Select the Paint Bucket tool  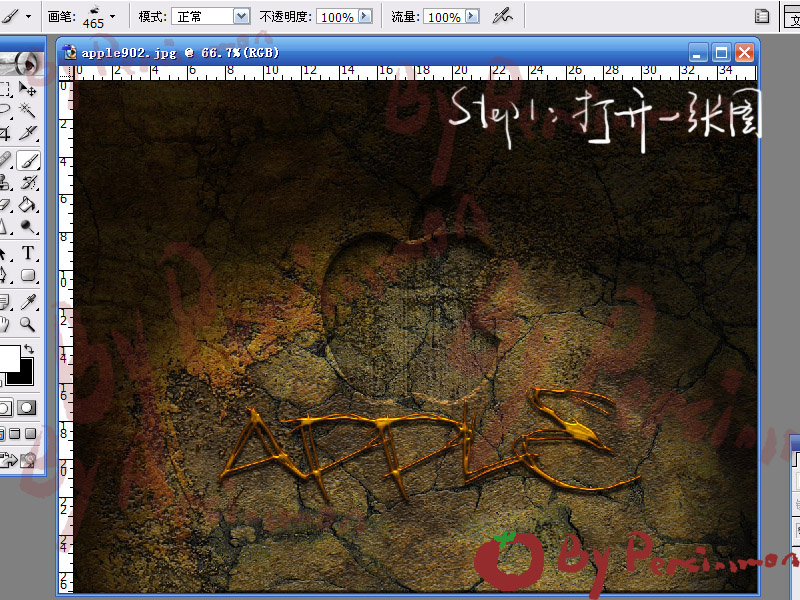(x=28, y=205)
